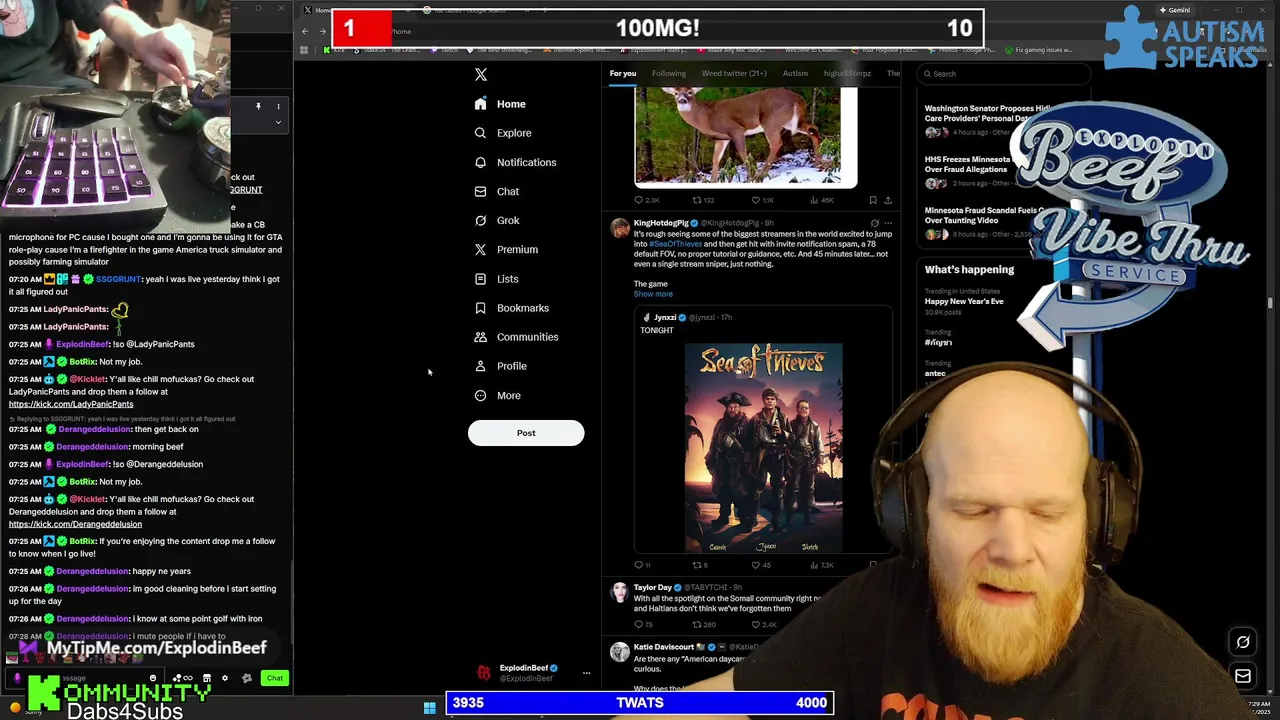Viewport: 1280px width, 720px height.
Task: Open the Grok action on KingHotdogPig's post
Action: [874, 223]
